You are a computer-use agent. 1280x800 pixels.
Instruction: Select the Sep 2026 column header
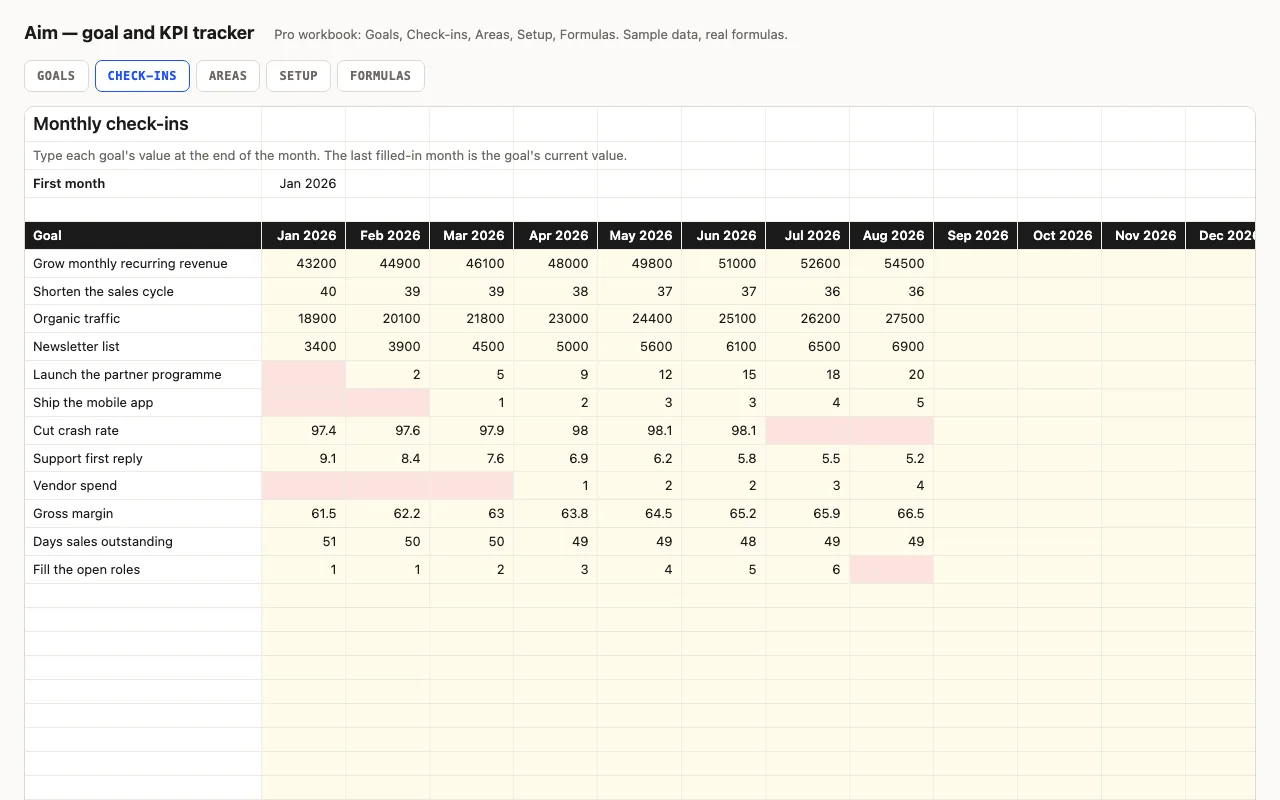(976, 236)
